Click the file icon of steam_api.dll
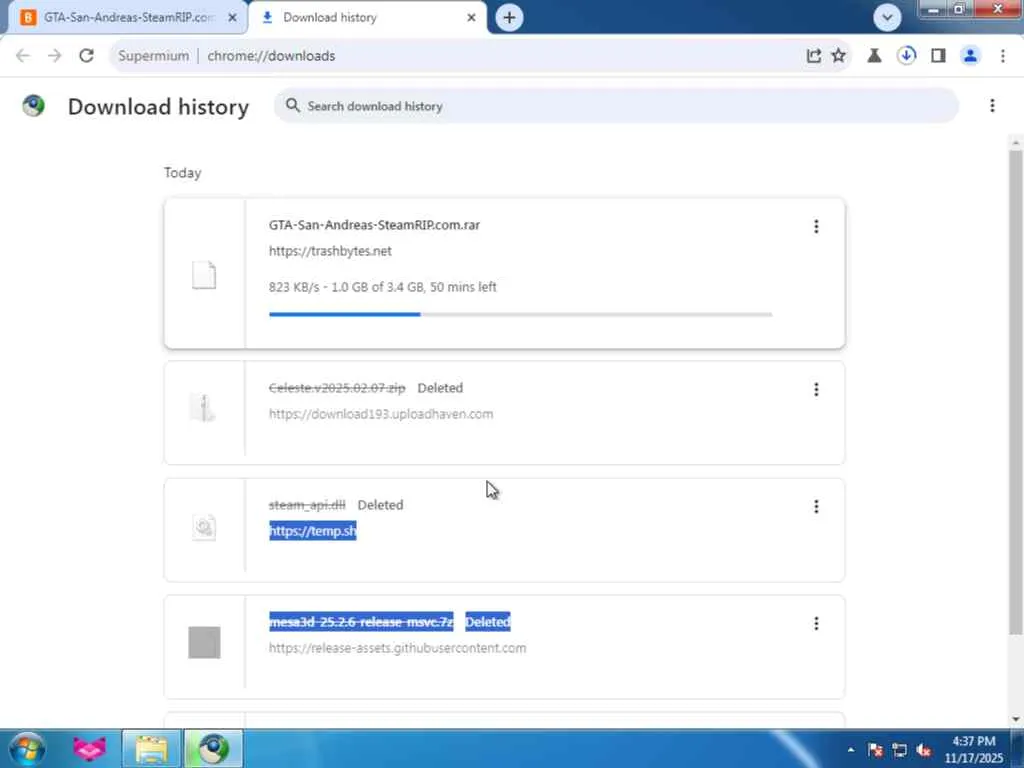The image size is (1024, 768). tap(204, 527)
